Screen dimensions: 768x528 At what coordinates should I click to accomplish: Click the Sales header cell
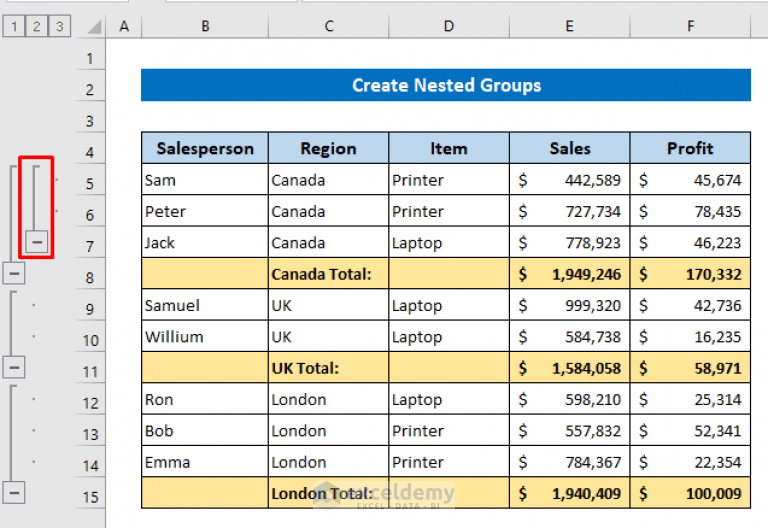[x=570, y=148]
